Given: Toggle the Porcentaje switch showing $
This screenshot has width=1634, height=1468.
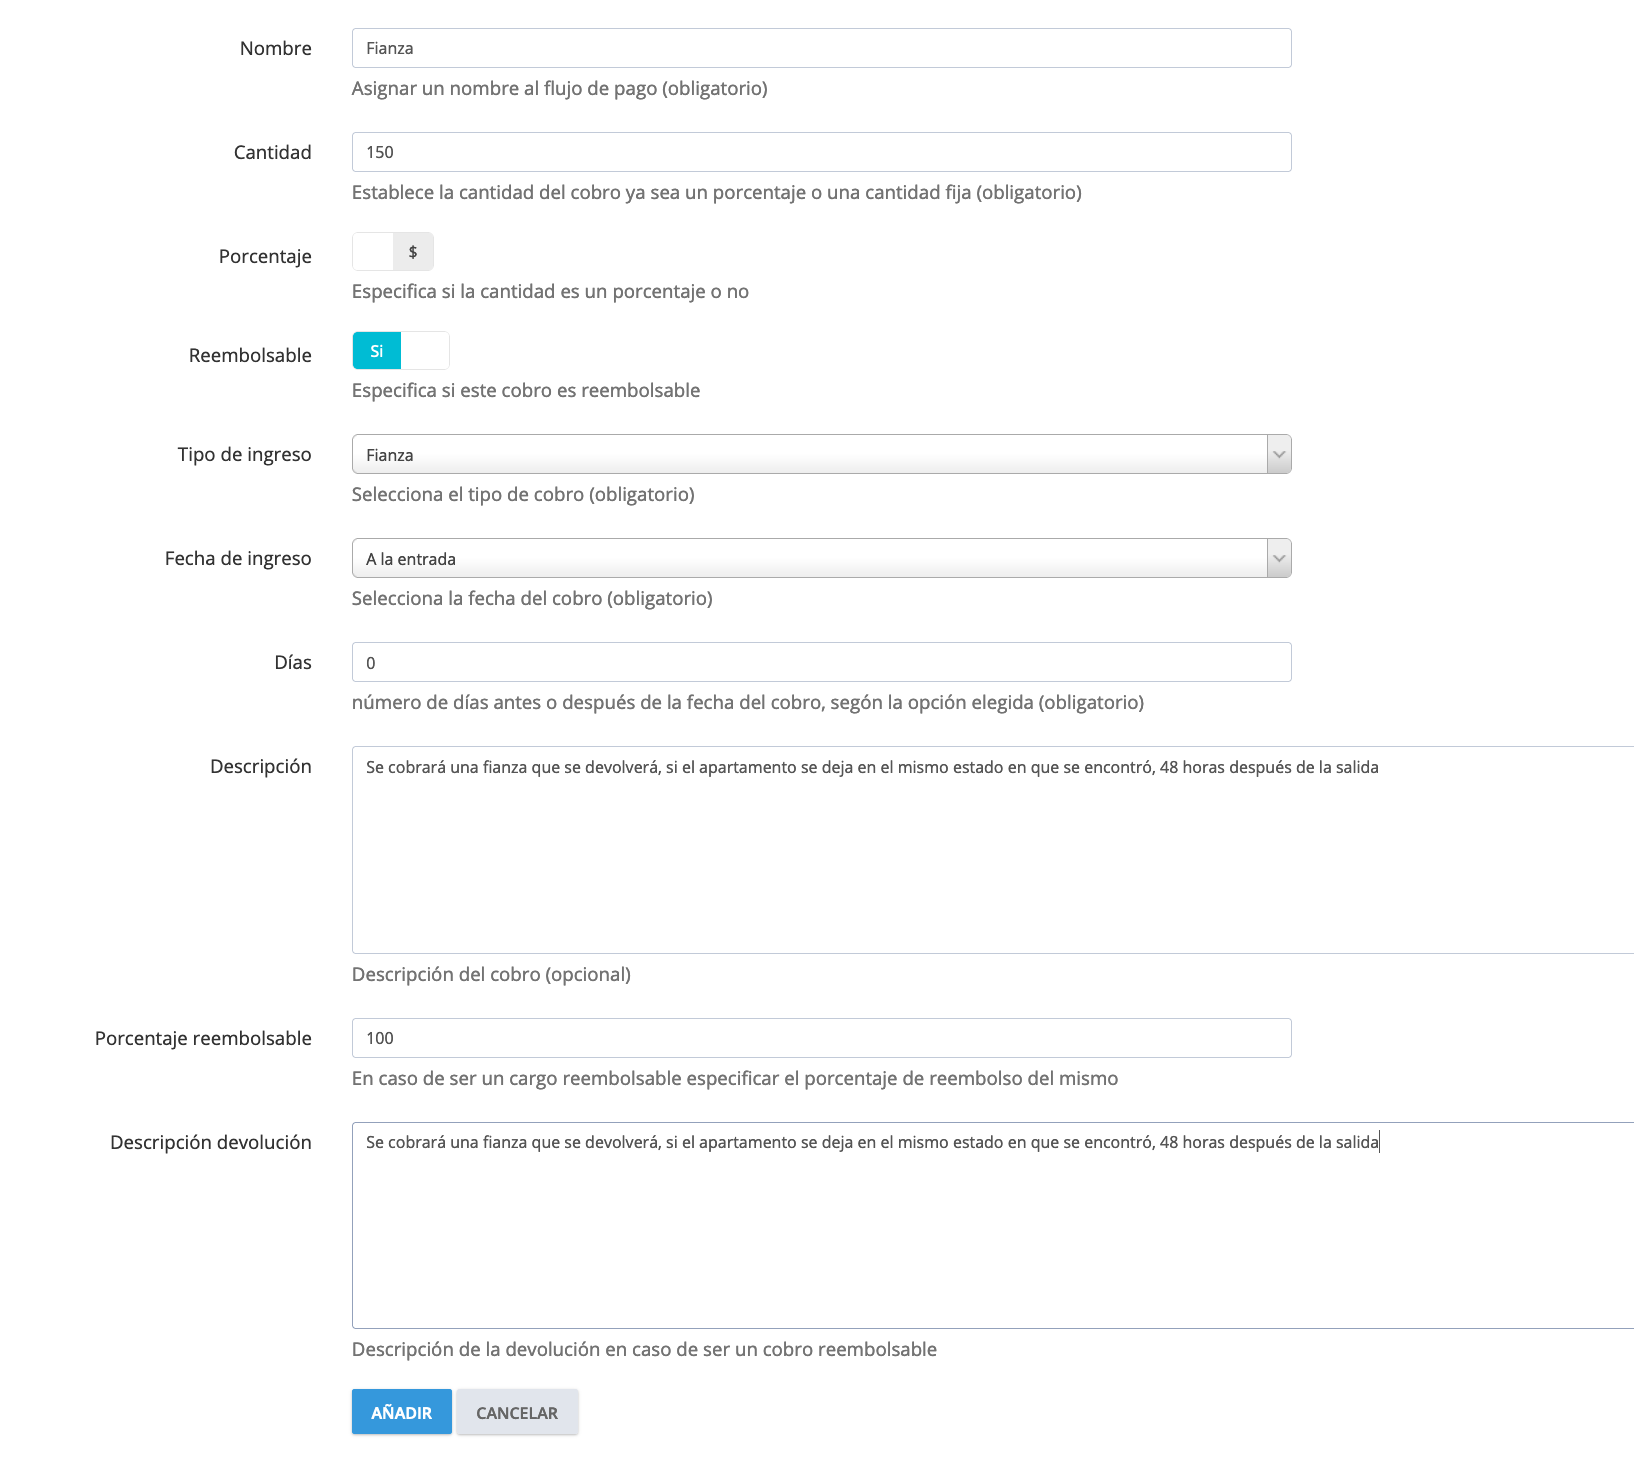Looking at the screenshot, I should pyautogui.click(x=393, y=252).
